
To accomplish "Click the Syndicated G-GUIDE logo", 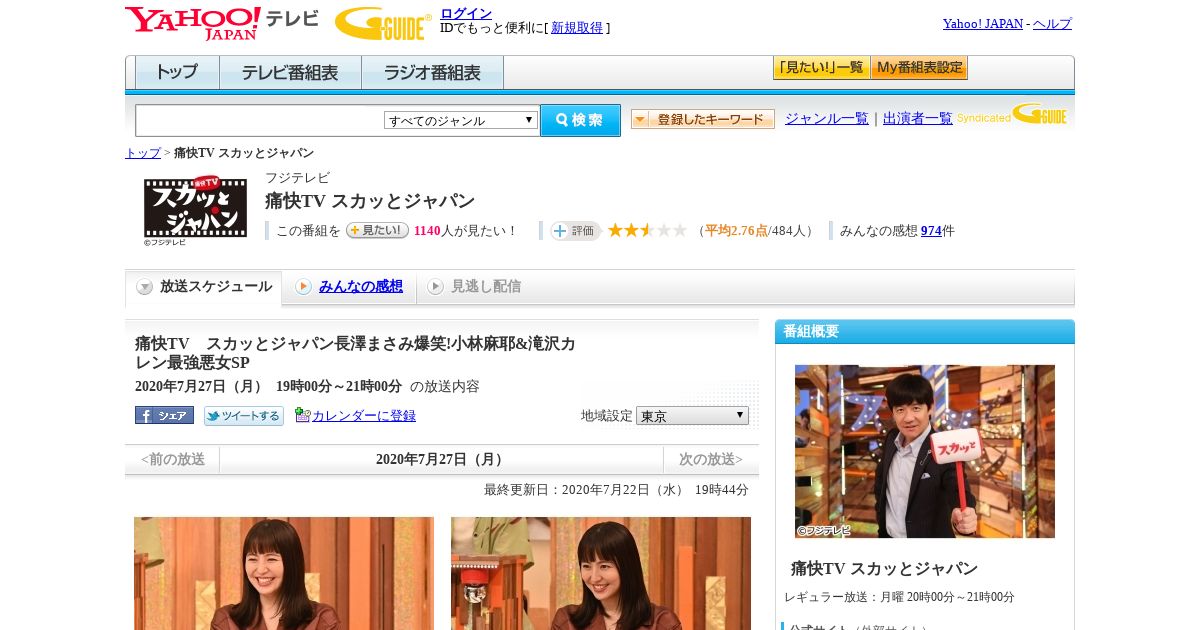I will point(1012,114).
